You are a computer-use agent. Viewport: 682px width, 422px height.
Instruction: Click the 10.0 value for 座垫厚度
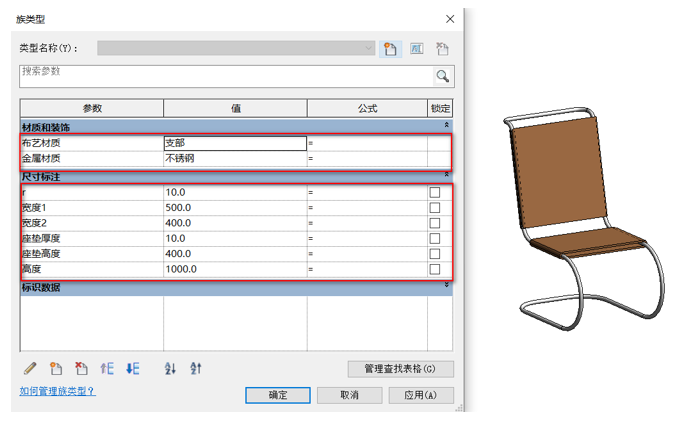point(235,238)
